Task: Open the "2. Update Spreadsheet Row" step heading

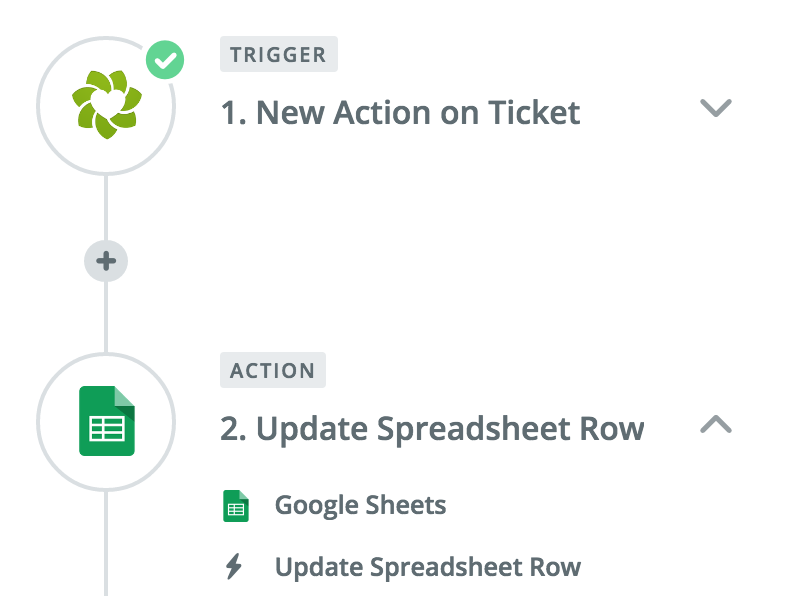Action: click(x=432, y=429)
